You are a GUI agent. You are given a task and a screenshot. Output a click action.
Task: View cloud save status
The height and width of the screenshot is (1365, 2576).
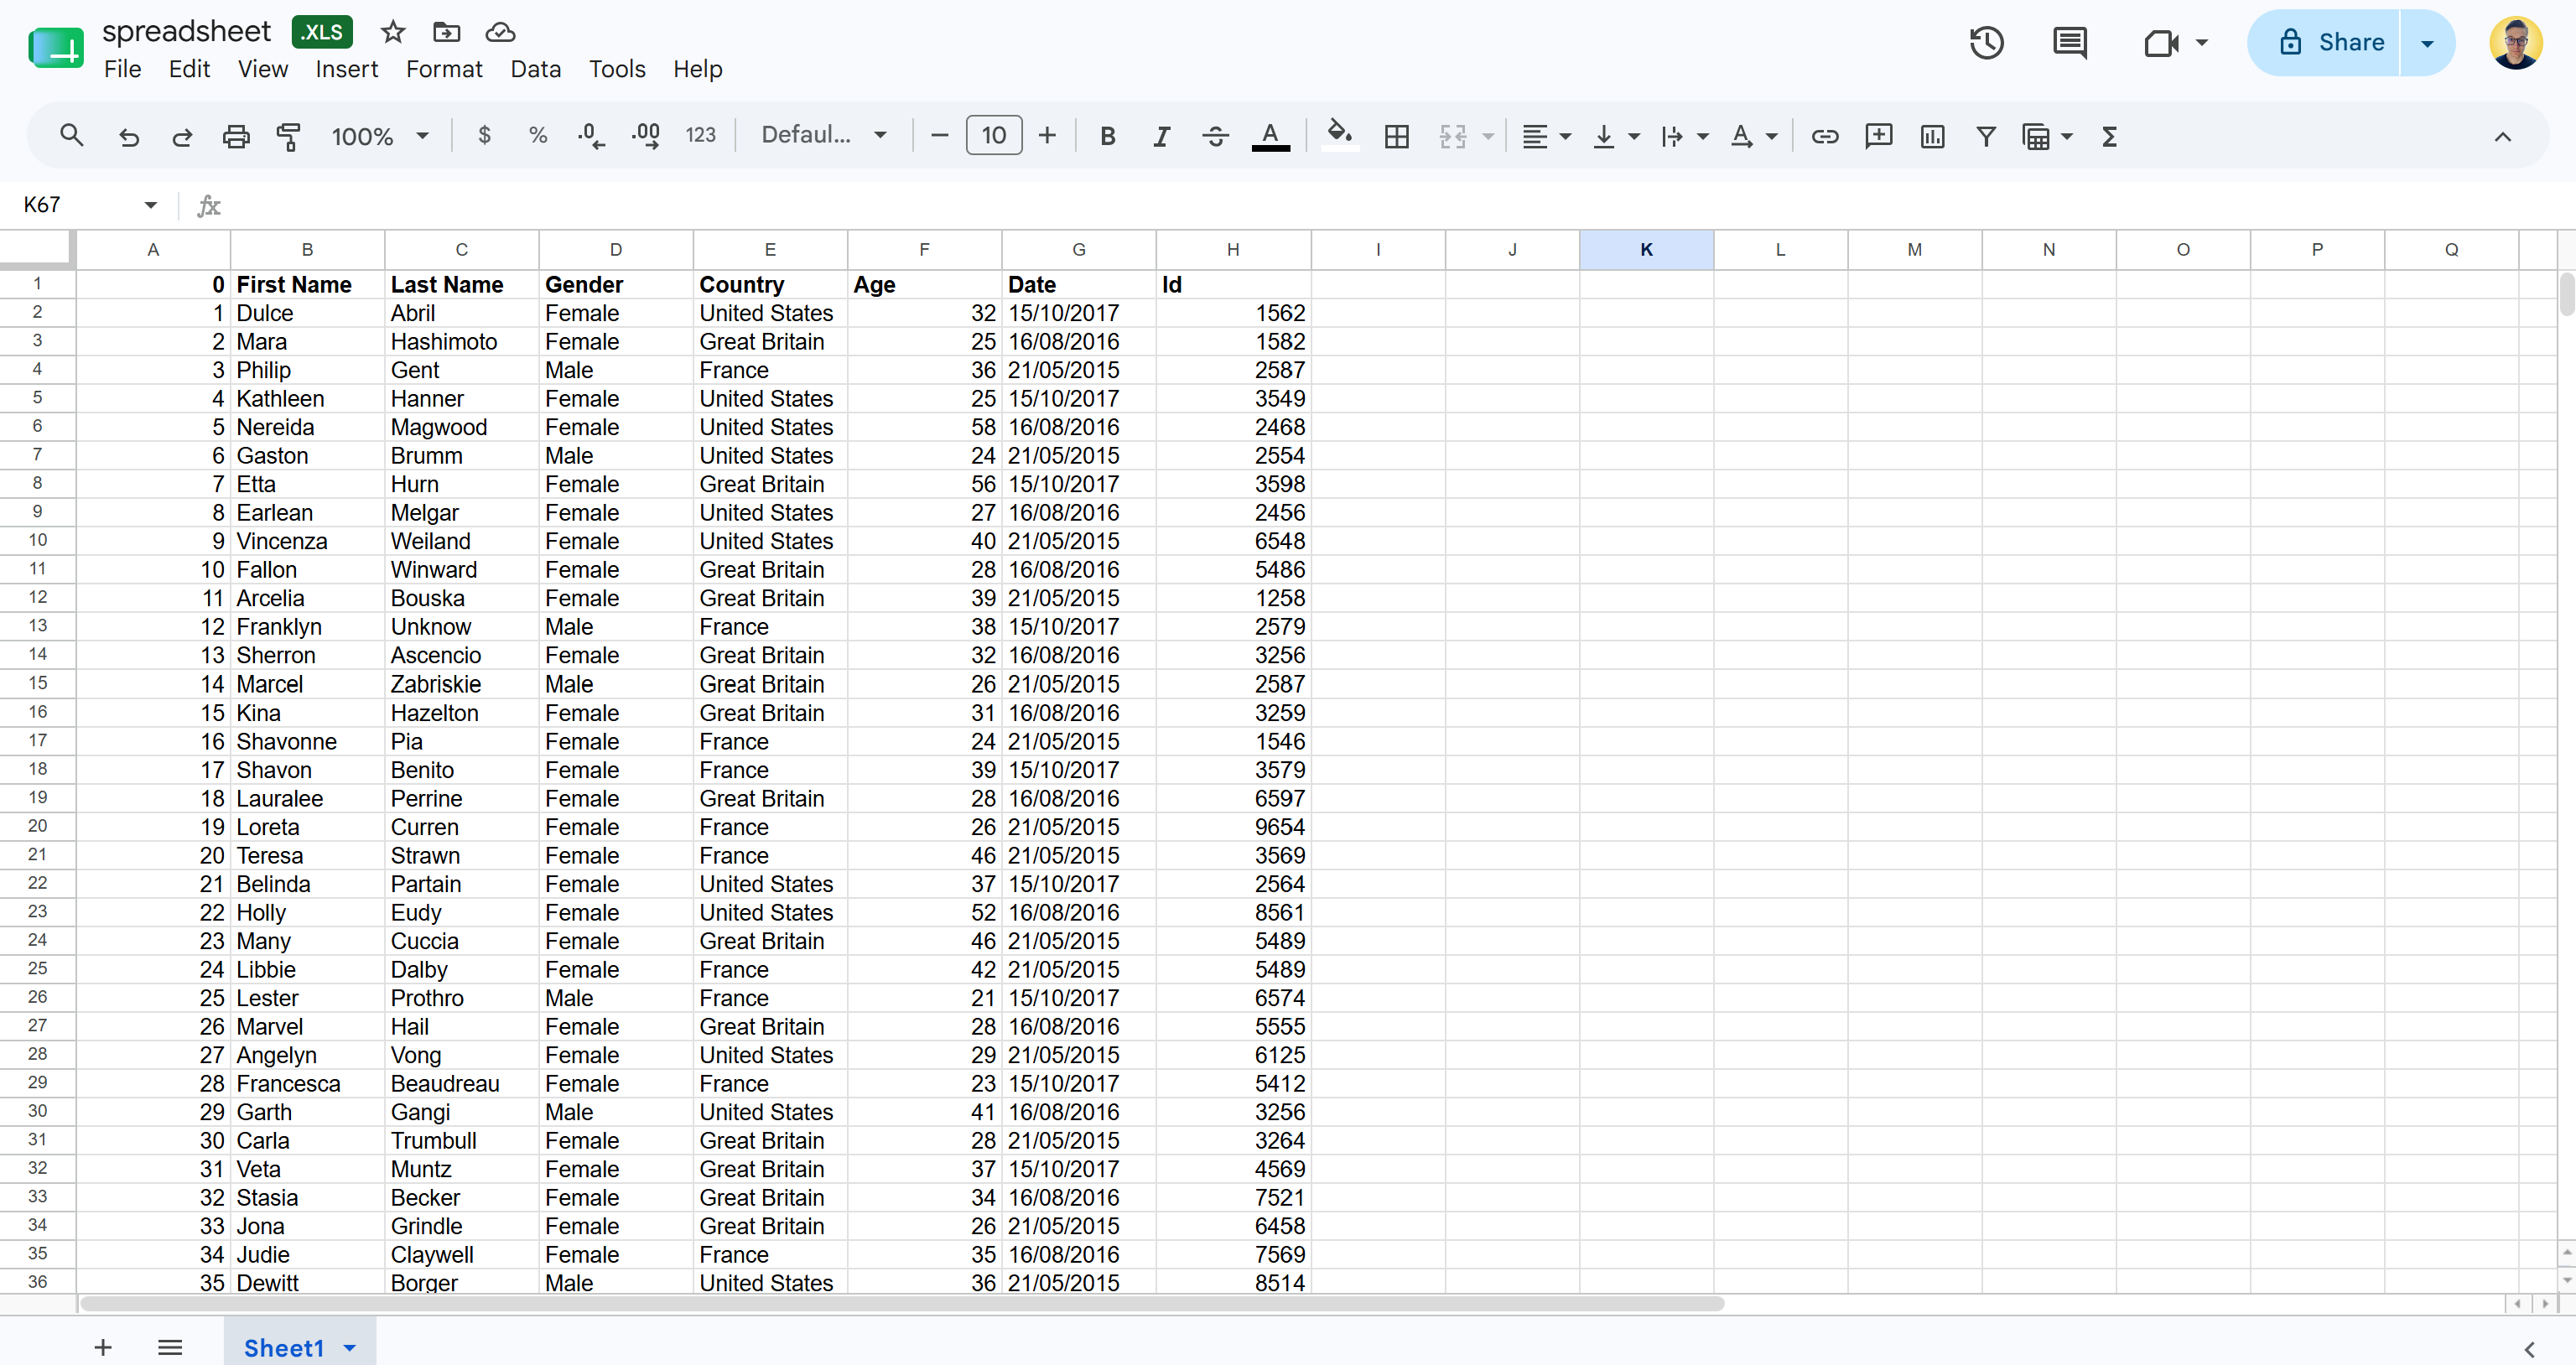(500, 32)
